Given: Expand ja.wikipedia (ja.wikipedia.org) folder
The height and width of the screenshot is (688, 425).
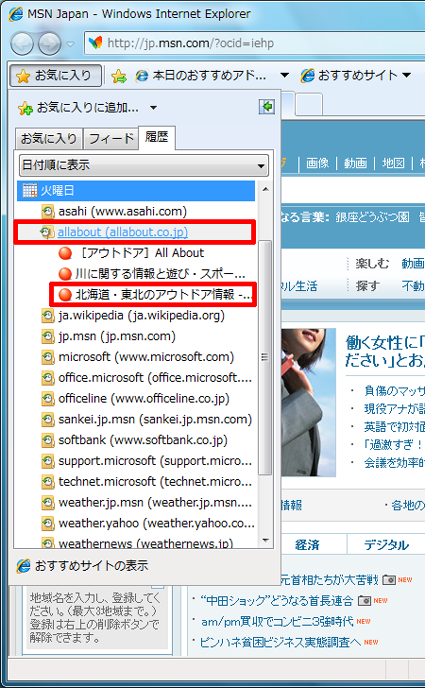Looking at the screenshot, I should [x=132, y=315].
